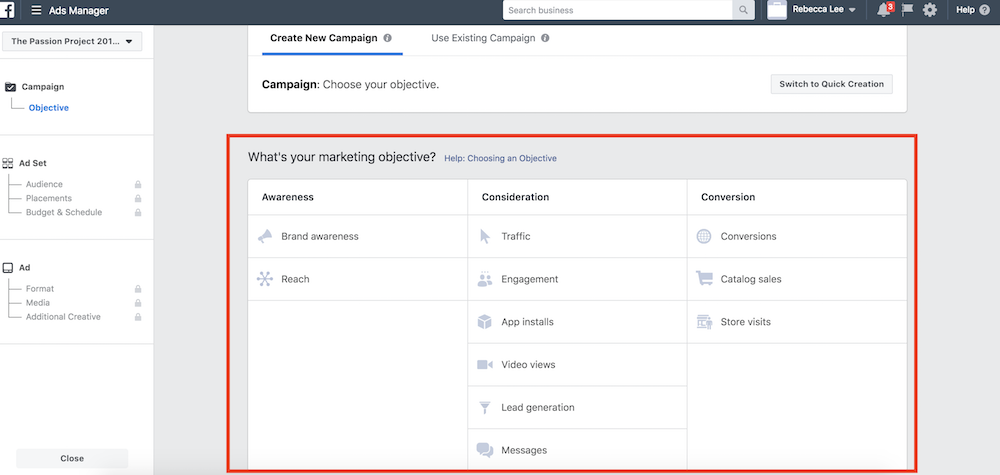The height and width of the screenshot is (475, 1000).
Task: Select Format under Ad
Action: click(40, 289)
